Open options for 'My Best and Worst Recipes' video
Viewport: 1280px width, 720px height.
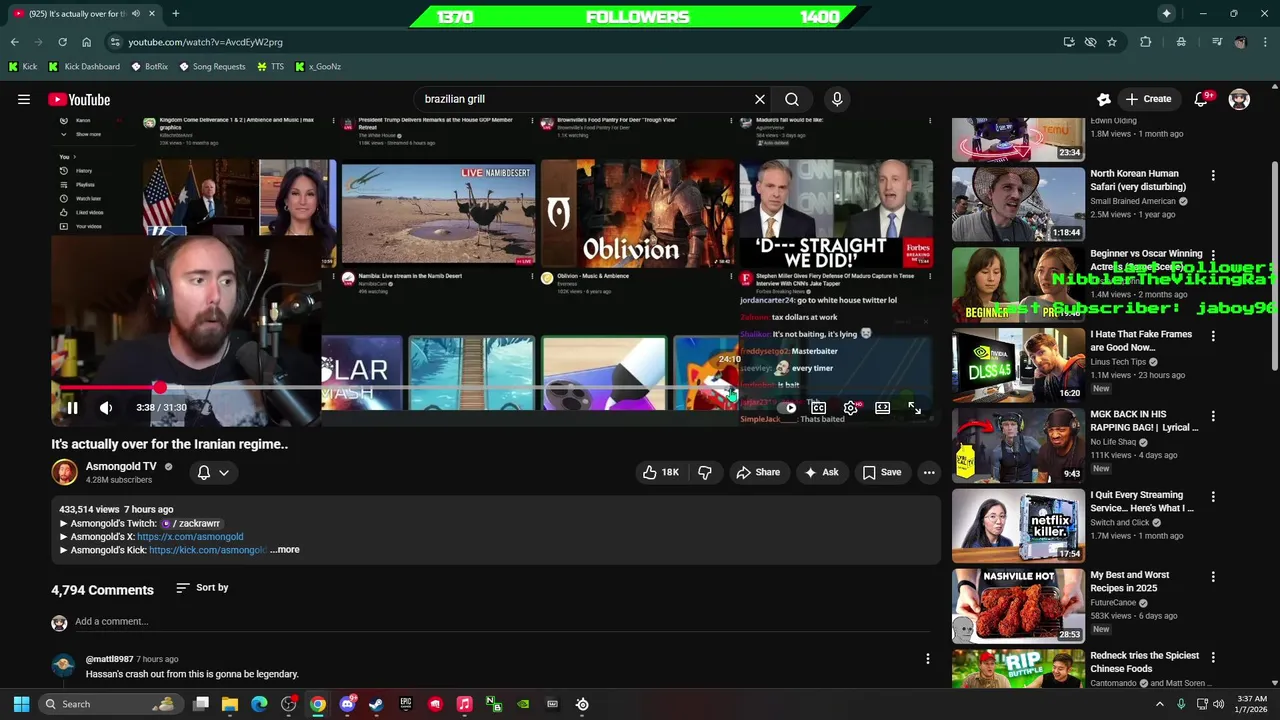(x=1213, y=577)
